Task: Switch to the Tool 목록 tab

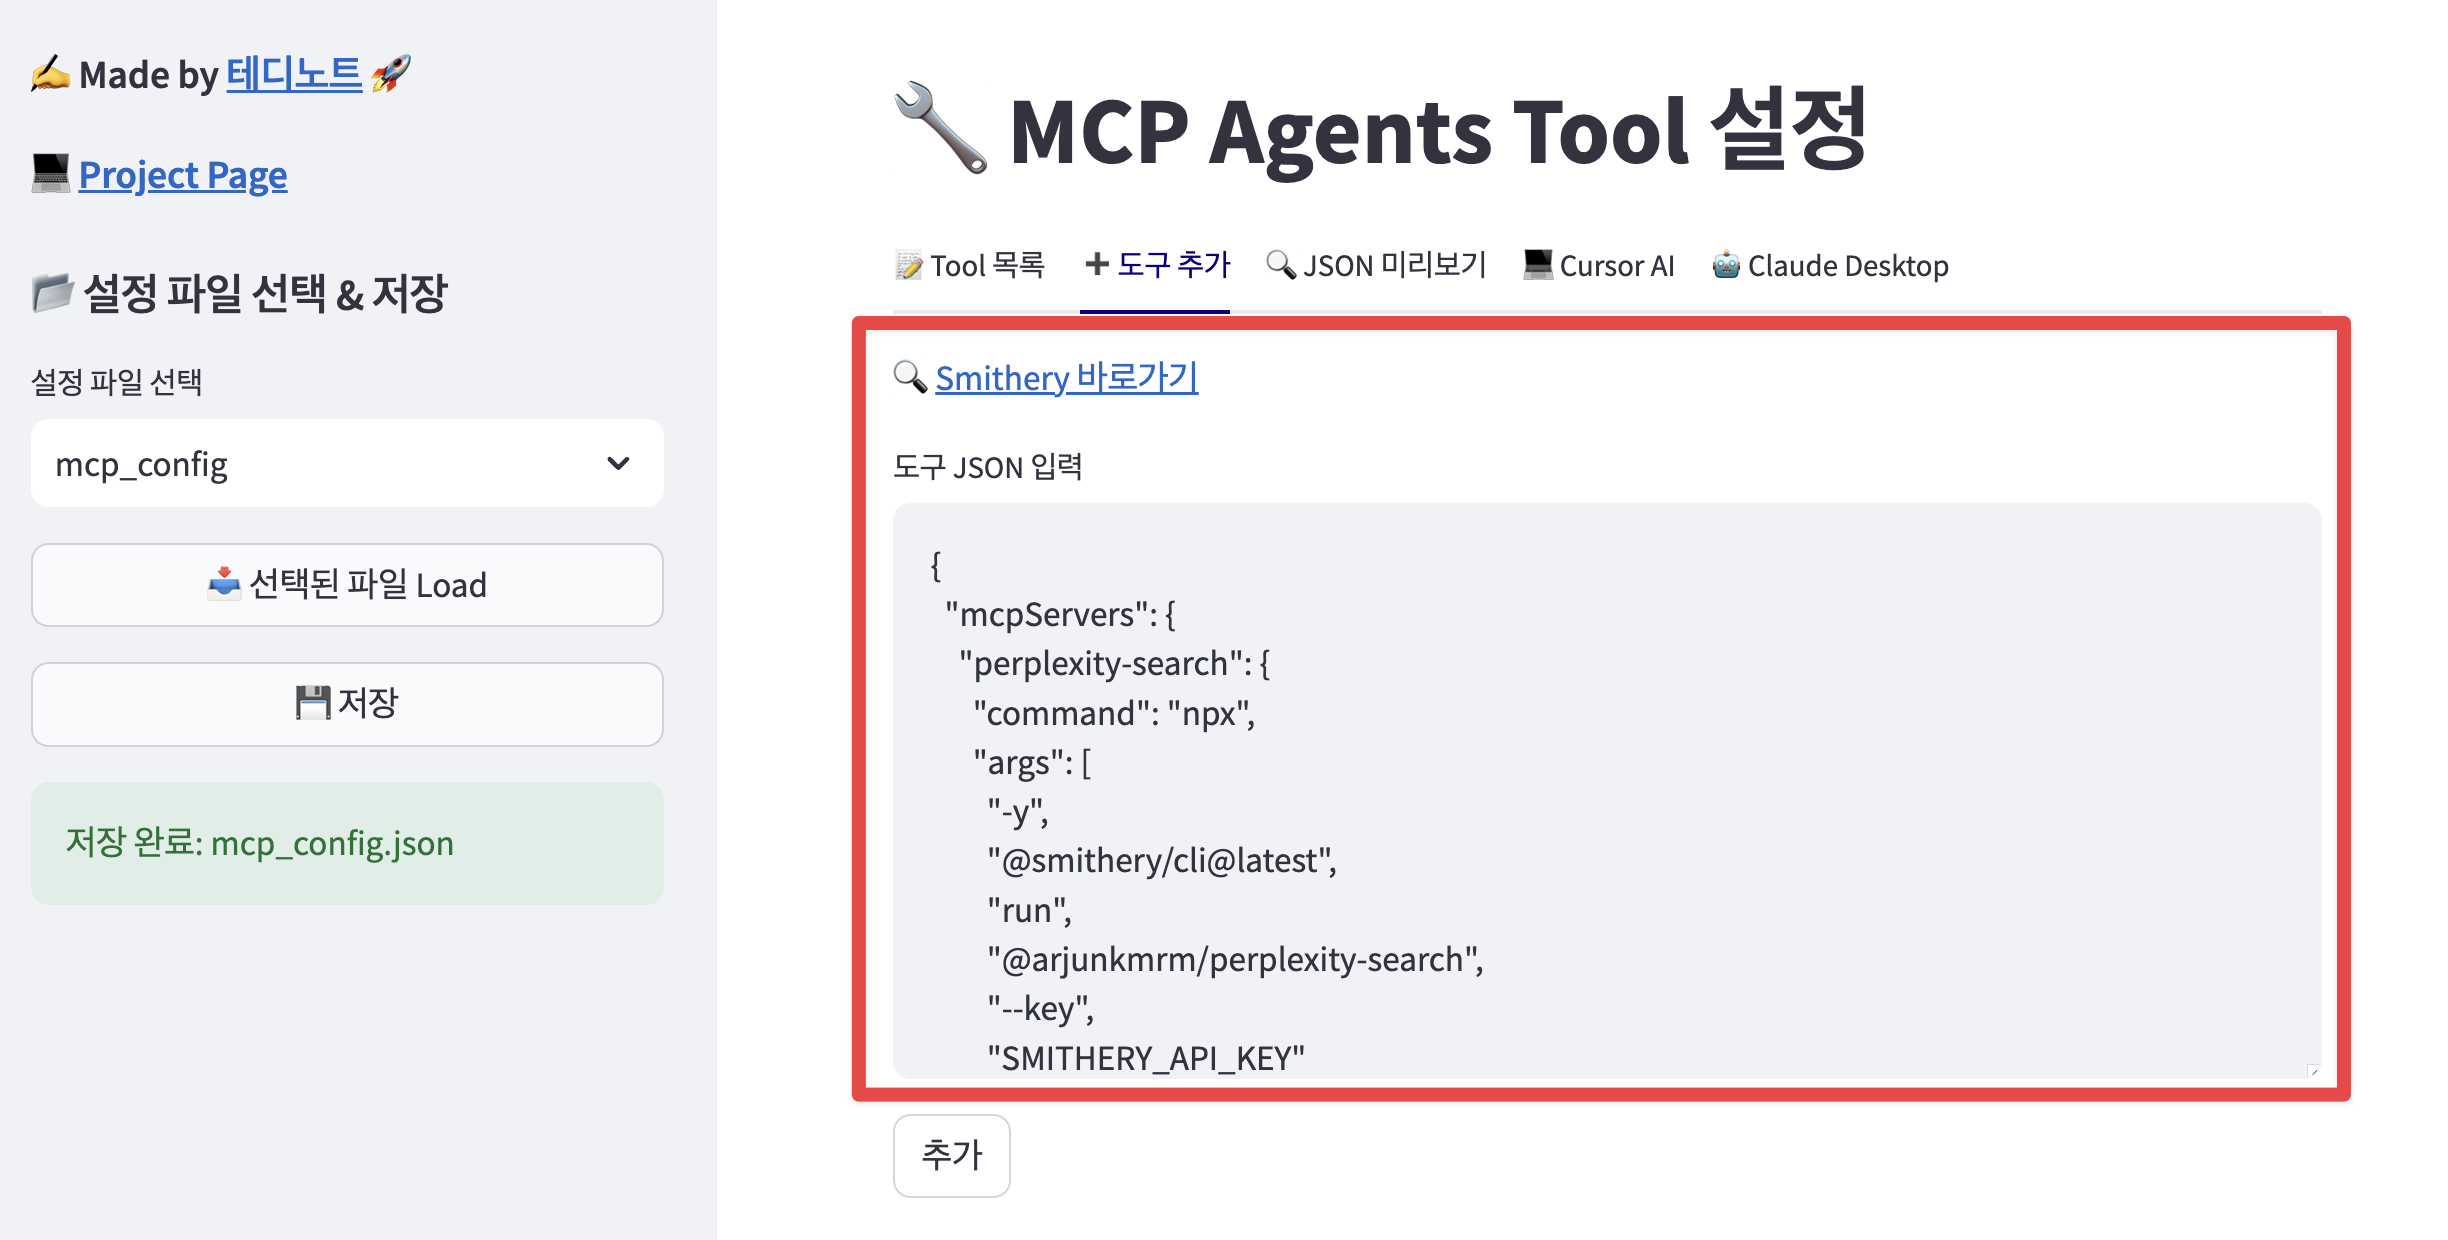Action: (x=969, y=266)
